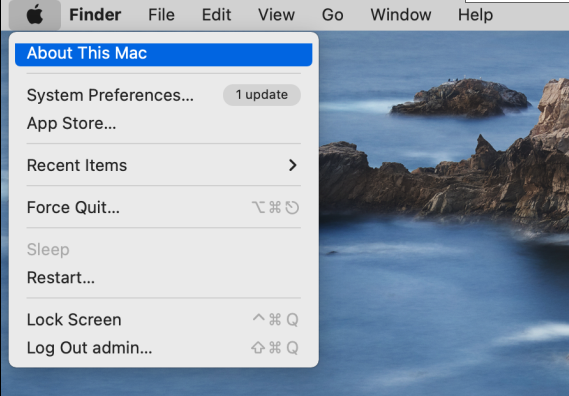
Task: Select Force Quit… from the menu
Action: click(164, 207)
